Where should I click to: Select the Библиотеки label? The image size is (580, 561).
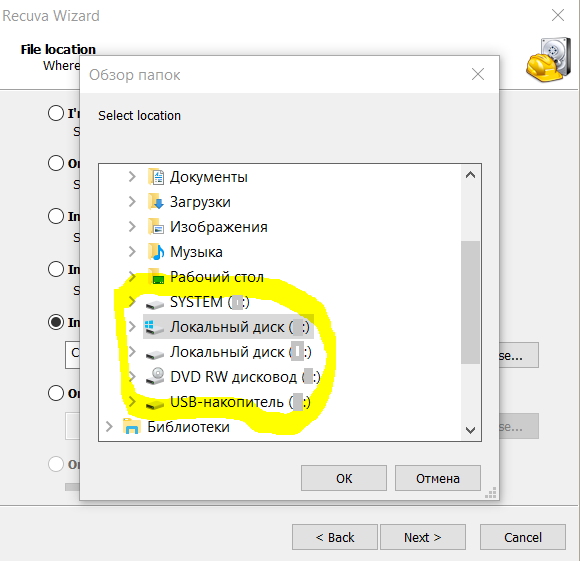tap(188, 427)
